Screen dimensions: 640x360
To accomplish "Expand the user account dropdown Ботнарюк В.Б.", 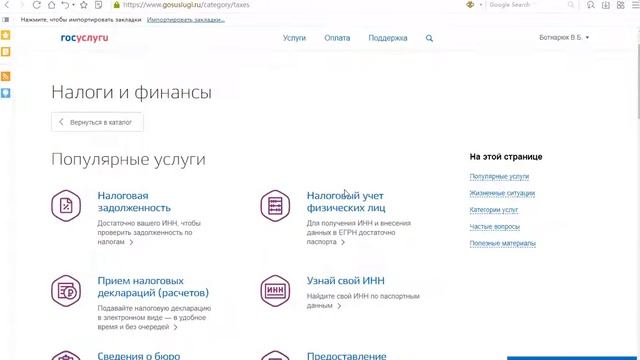I will click(564, 38).
